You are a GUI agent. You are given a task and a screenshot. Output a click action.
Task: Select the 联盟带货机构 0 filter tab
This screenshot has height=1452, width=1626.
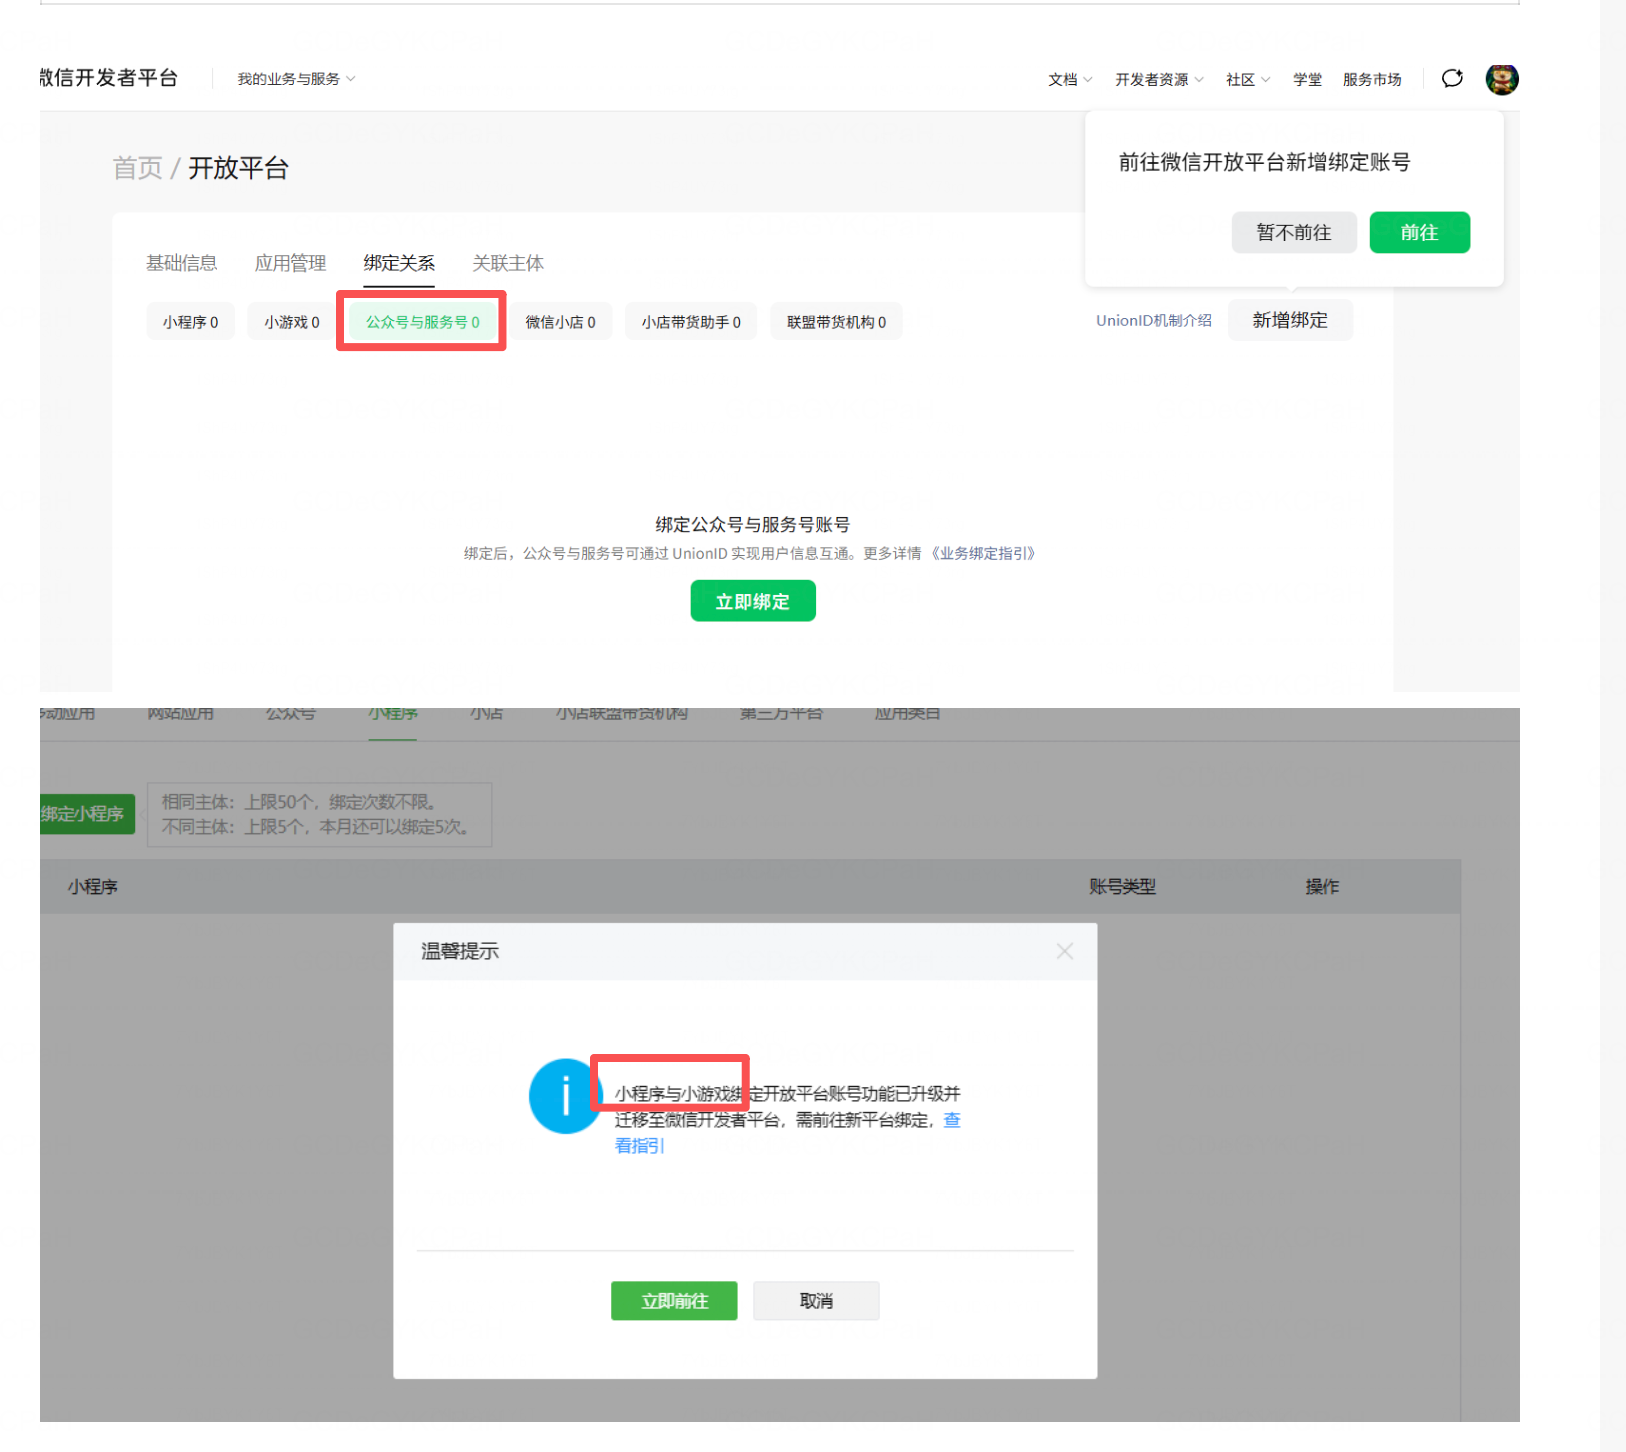click(x=836, y=322)
